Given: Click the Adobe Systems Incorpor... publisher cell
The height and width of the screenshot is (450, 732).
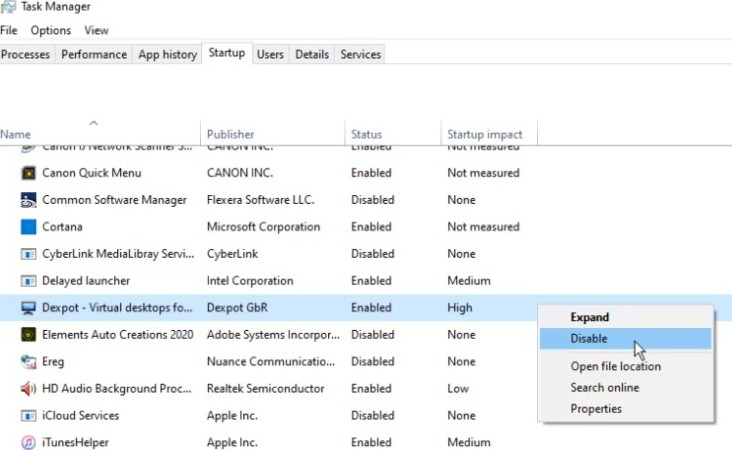Looking at the screenshot, I should (x=273, y=335).
